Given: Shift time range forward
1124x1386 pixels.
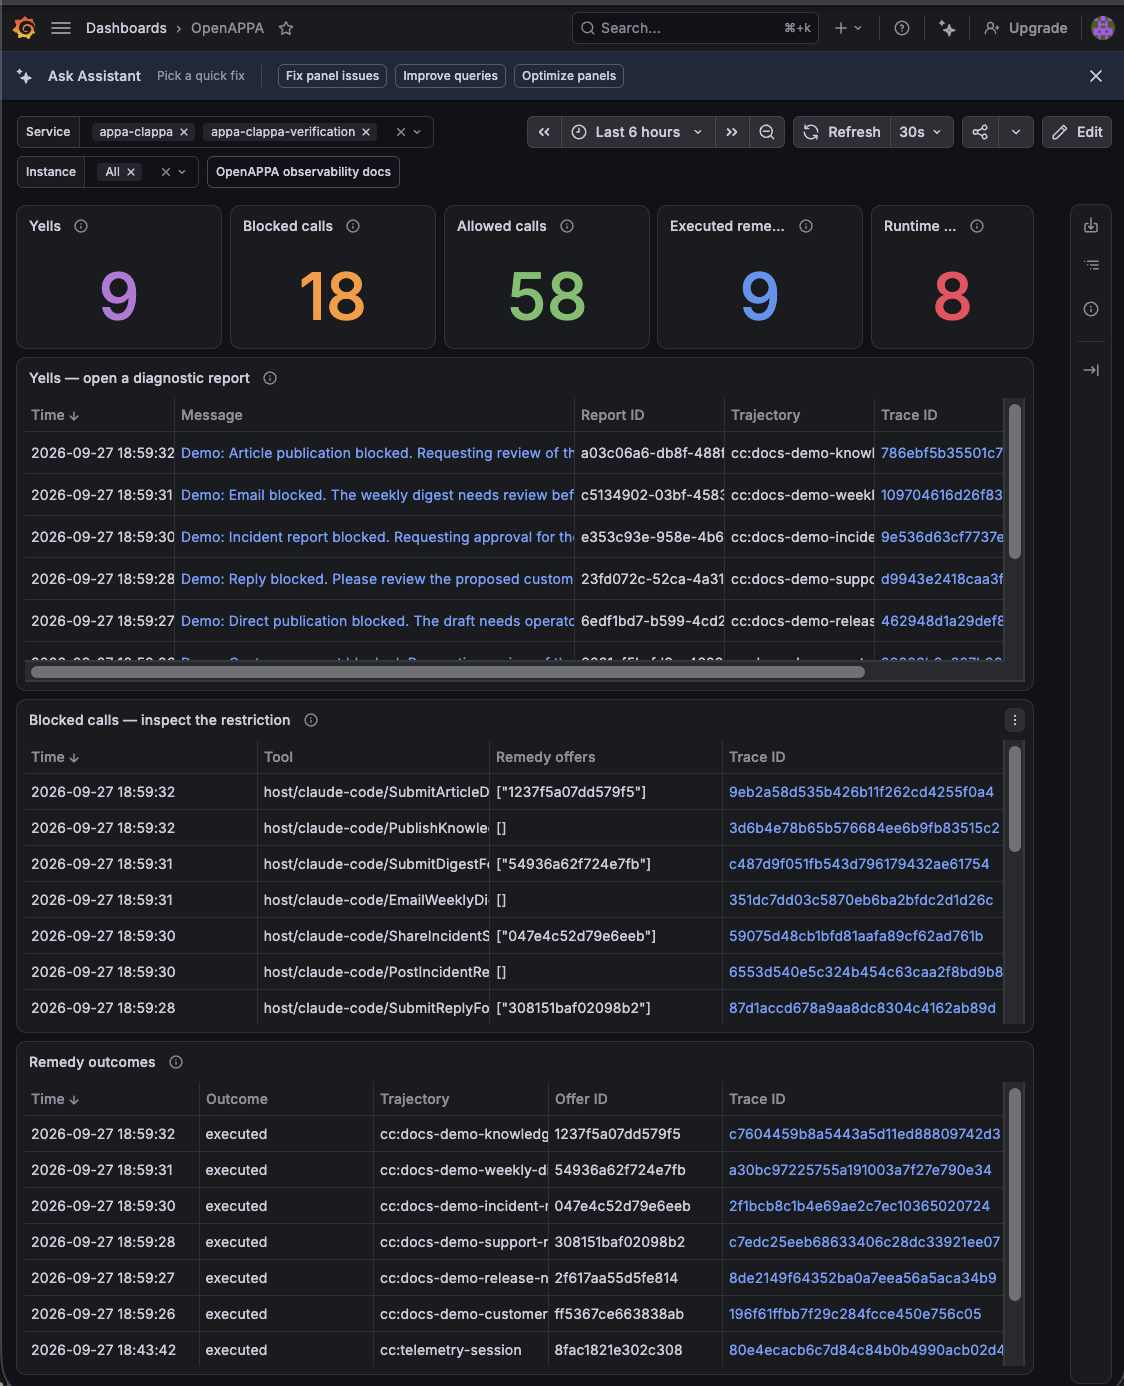Looking at the screenshot, I should [x=732, y=132].
